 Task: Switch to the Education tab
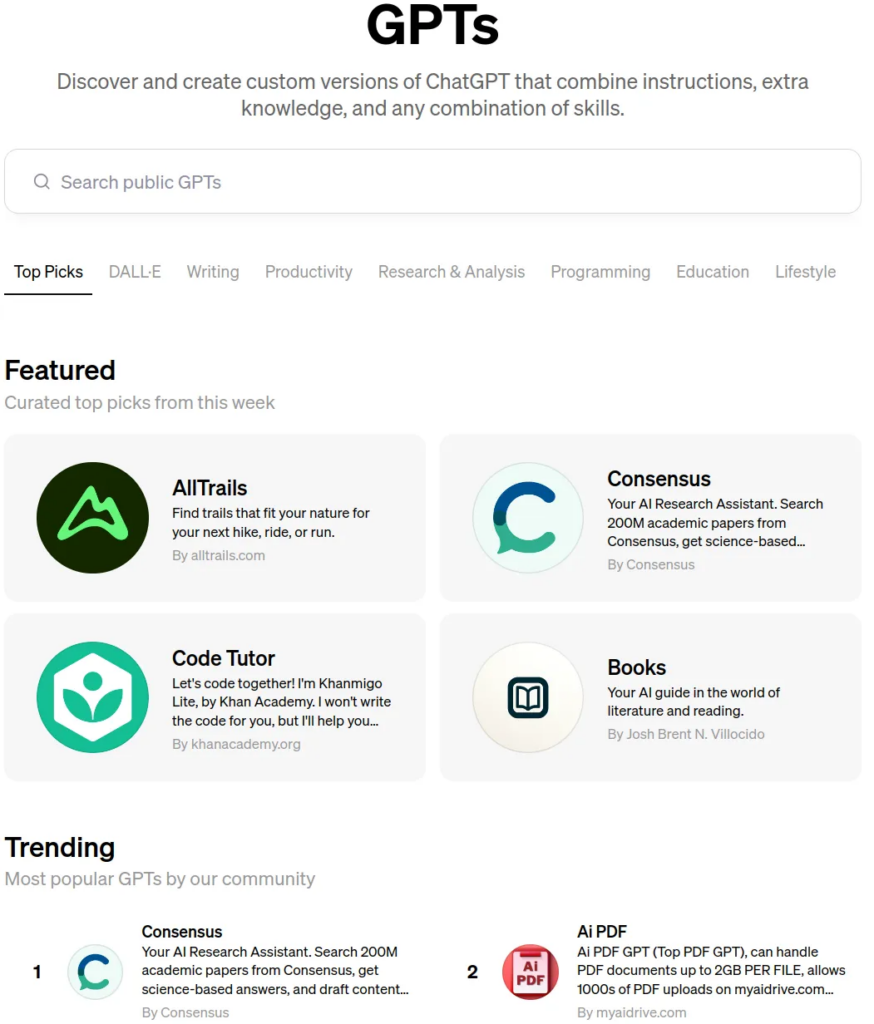712,272
